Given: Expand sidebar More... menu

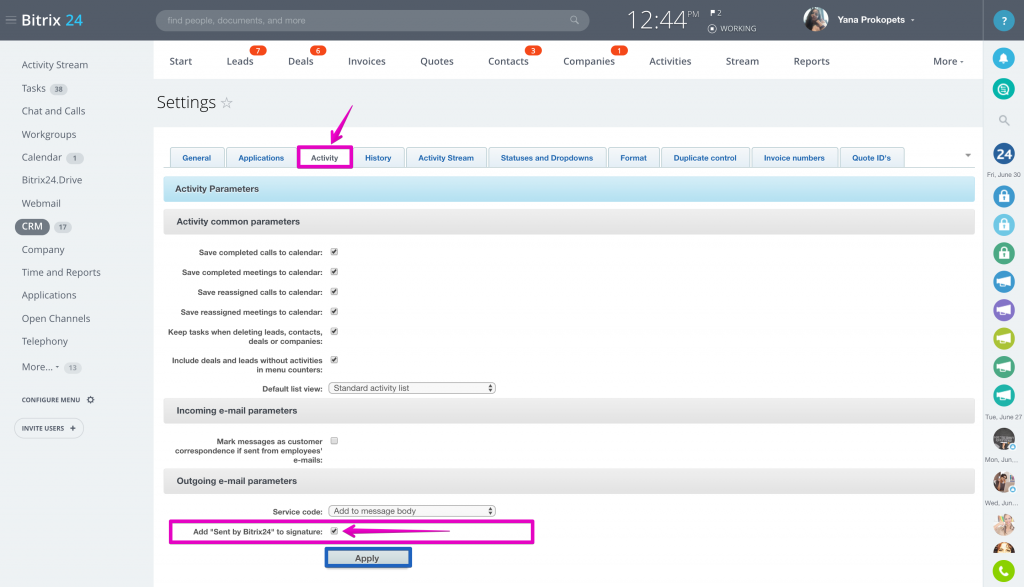Looking at the screenshot, I should tap(40, 367).
